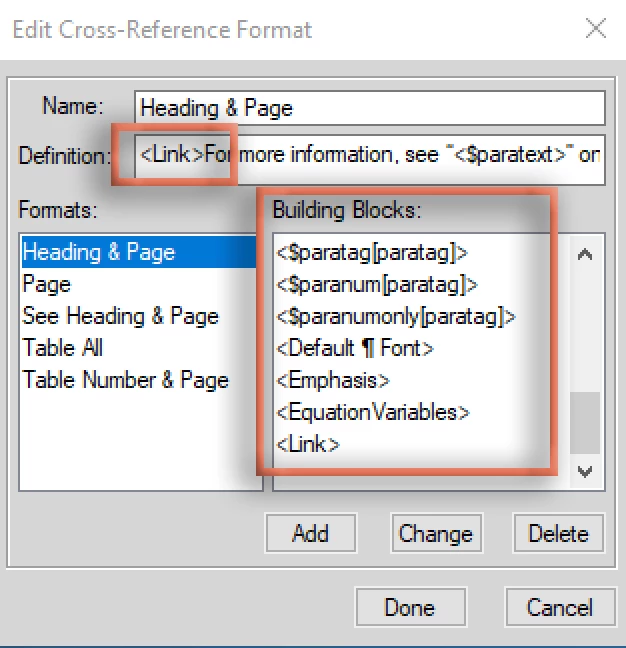Click the Add button

coord(311,533)
